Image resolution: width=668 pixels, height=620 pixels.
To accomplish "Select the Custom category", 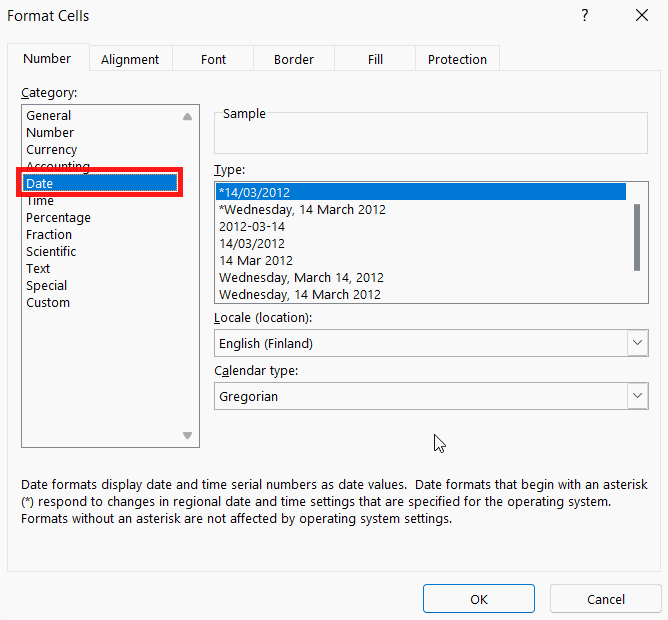I will point(48,303).
